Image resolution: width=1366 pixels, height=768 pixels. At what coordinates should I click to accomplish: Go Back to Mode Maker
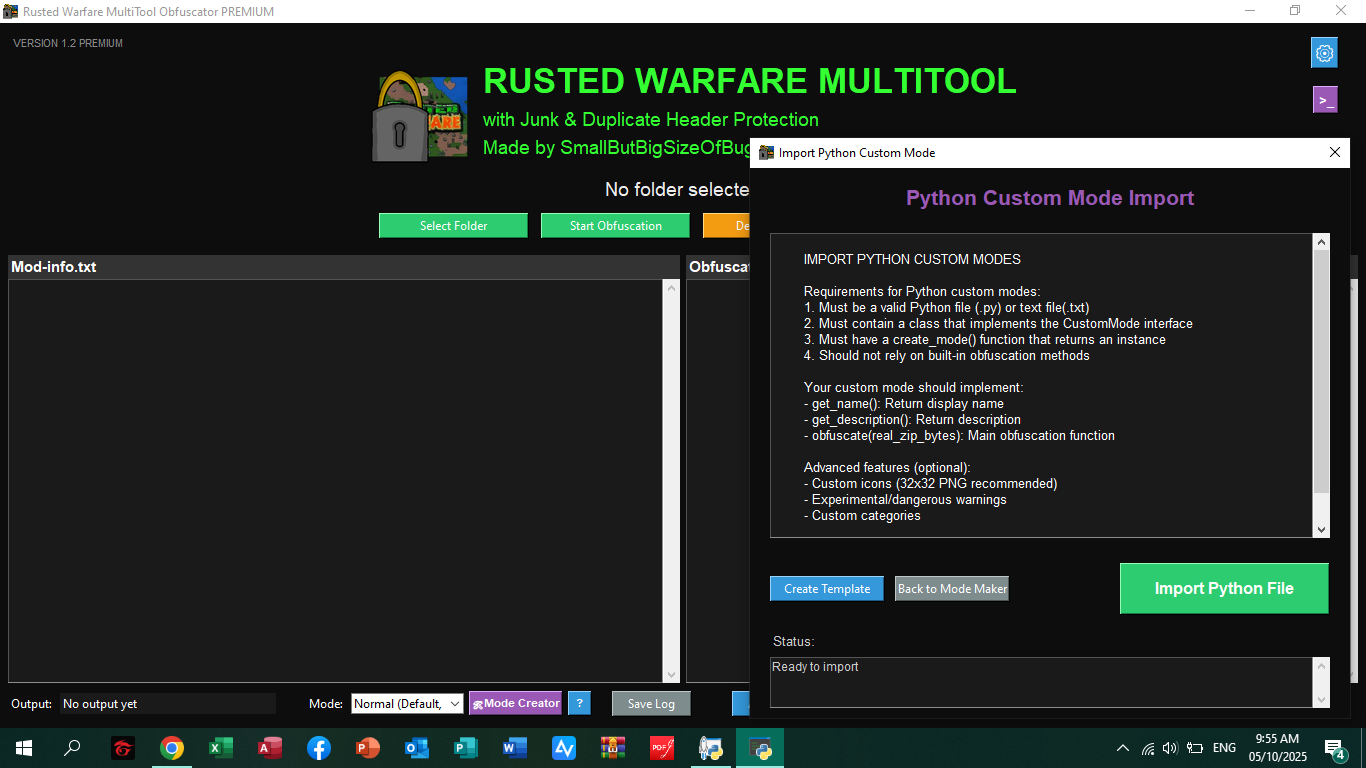click(952, 589)
